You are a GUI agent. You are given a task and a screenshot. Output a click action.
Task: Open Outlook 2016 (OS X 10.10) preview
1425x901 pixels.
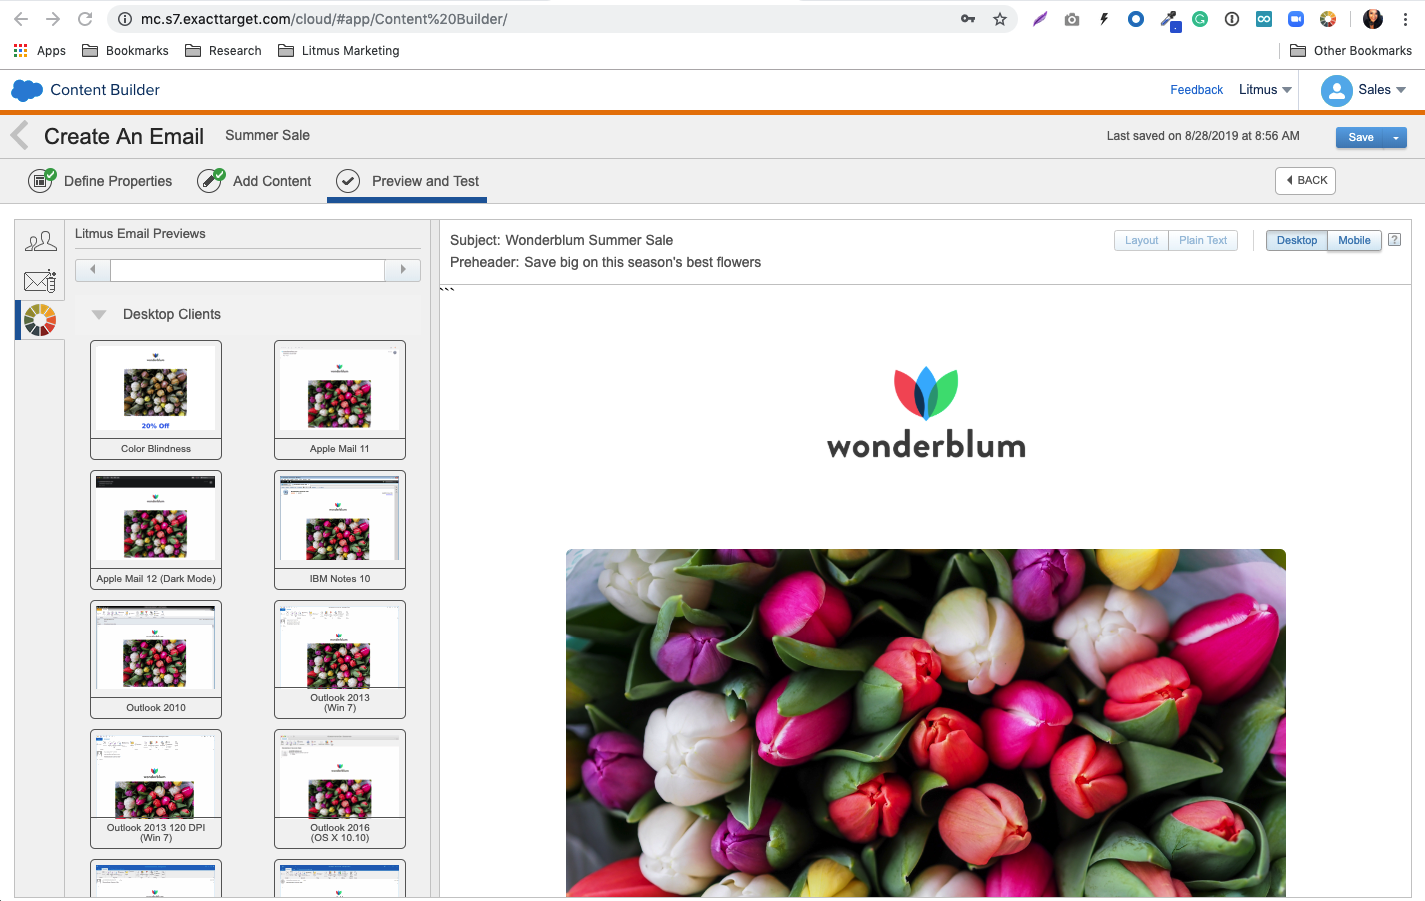click(340, 789)
